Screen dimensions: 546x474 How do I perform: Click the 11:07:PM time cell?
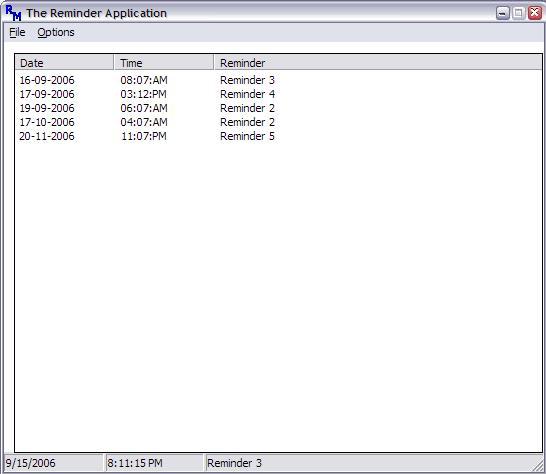point(143,136)
